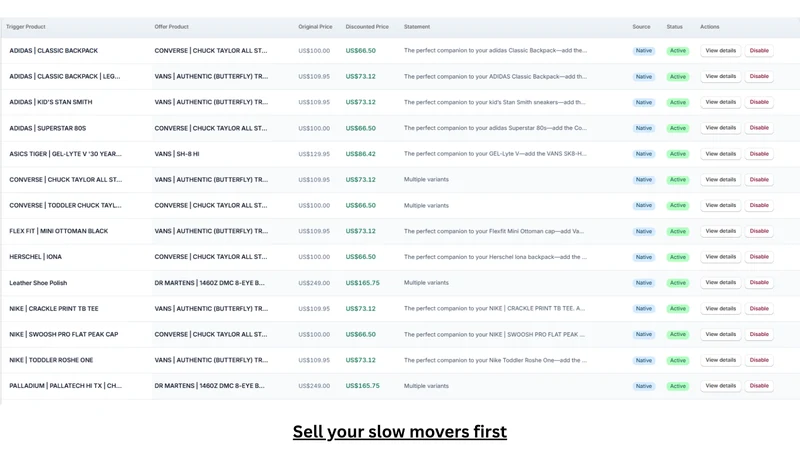Disable the ADIDAS | SUPERSTAR 80S offer
This screenshot has width=800, height=450.
(x=759, y=128)
